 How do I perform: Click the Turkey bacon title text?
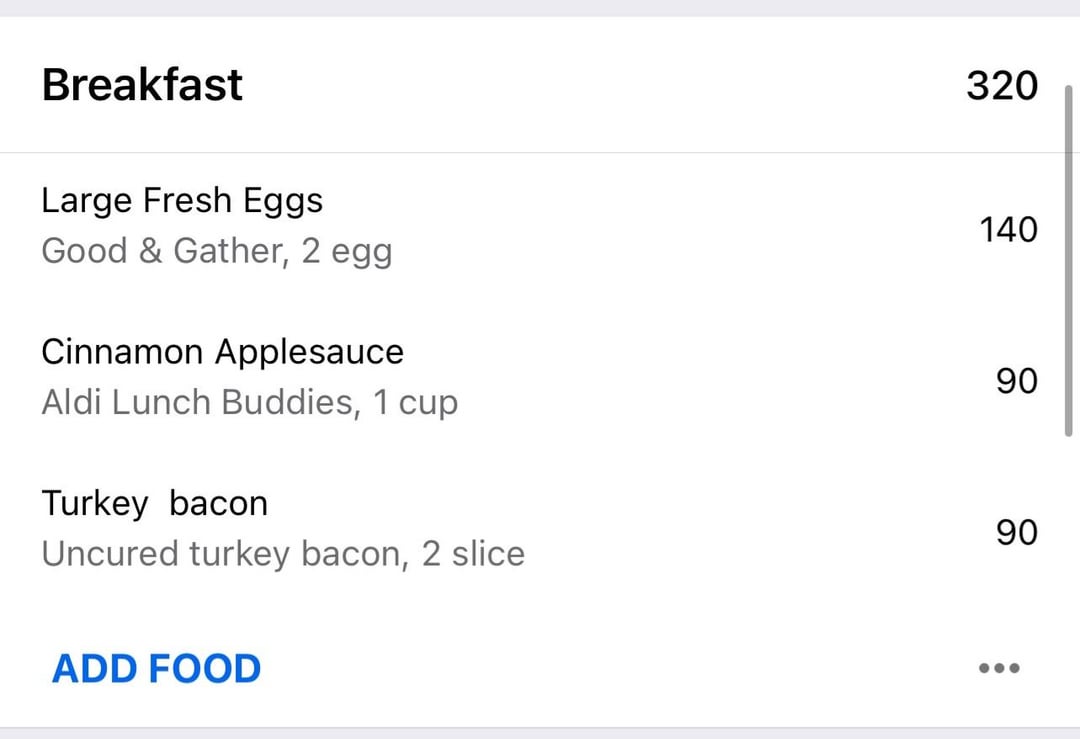(154, 503)
